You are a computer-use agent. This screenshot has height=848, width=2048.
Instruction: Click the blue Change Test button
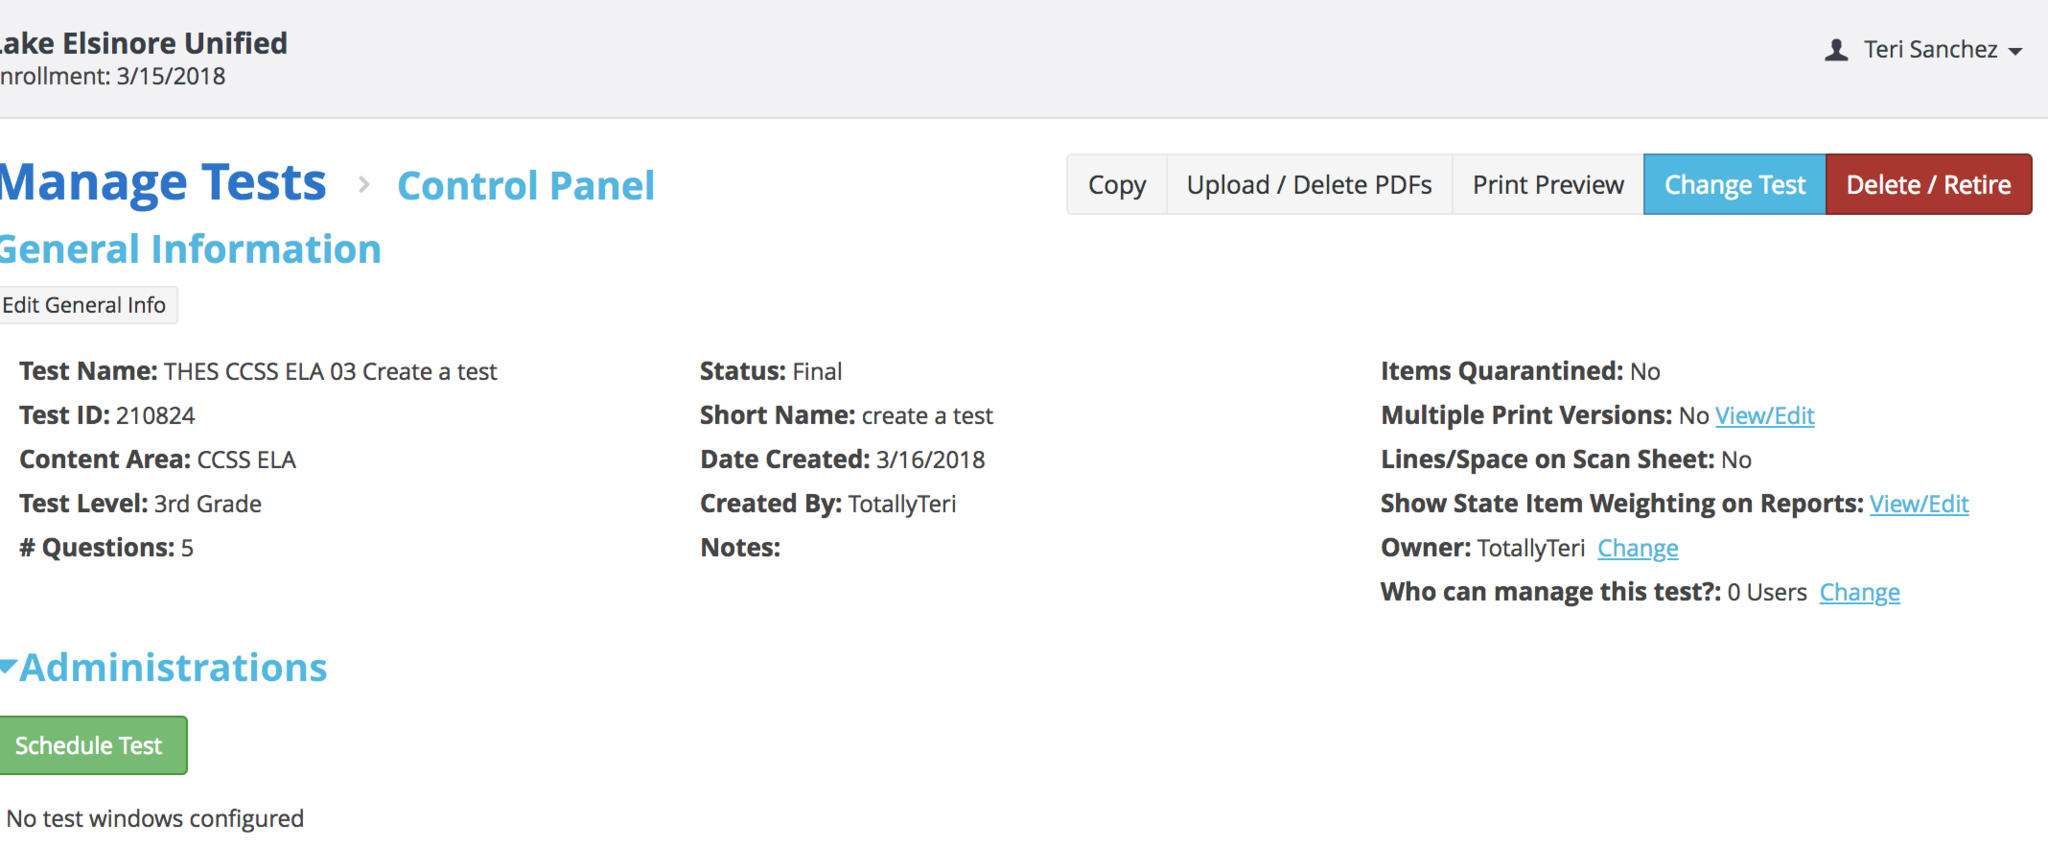1734,185
